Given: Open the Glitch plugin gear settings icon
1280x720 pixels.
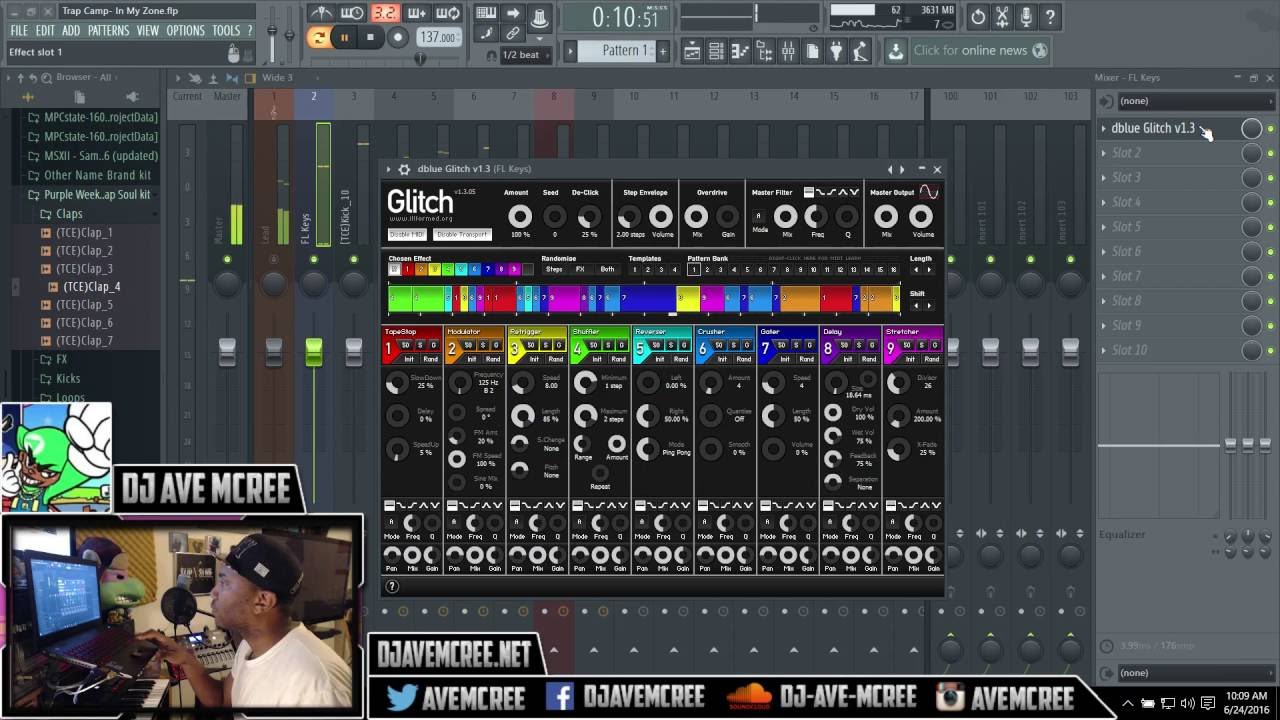Looking at the screenshot, I should [404, 169].
